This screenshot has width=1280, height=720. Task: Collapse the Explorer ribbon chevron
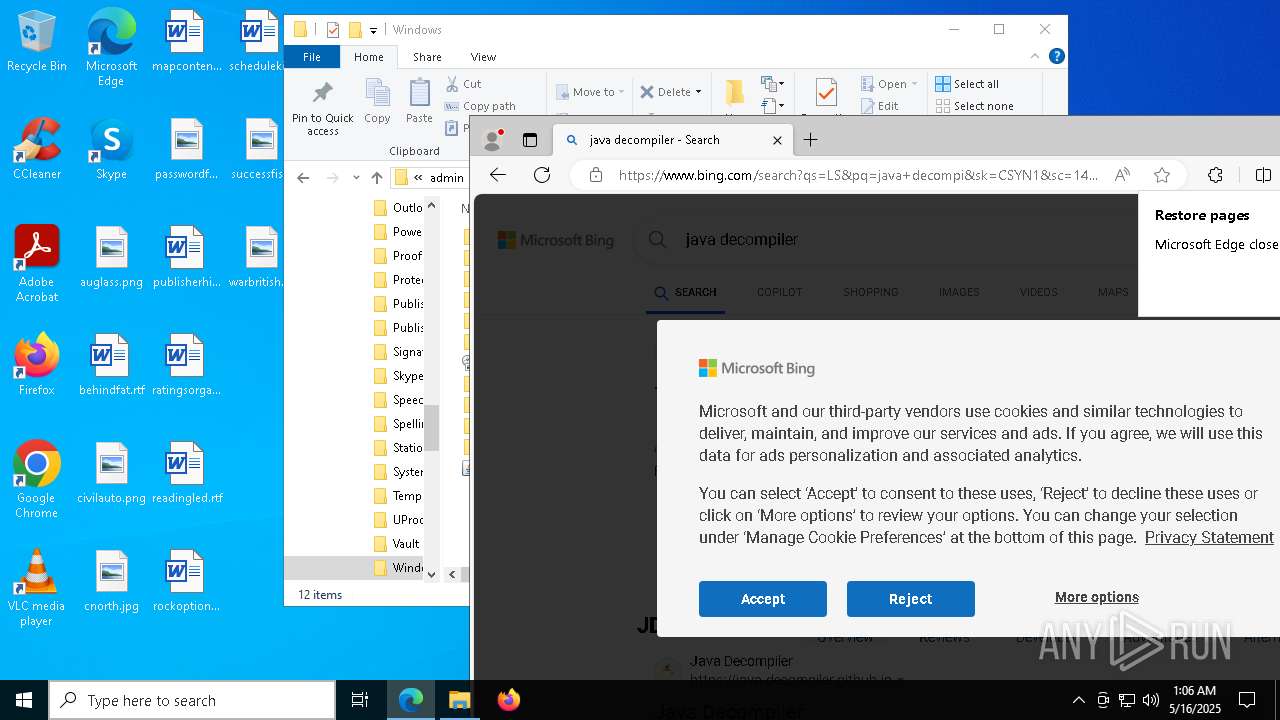click(1035, 57)
